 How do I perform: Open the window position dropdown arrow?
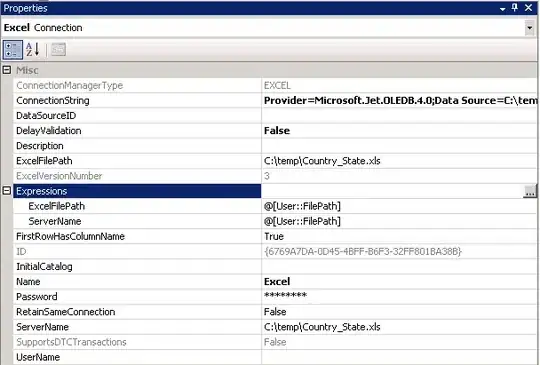click(503, 9)
